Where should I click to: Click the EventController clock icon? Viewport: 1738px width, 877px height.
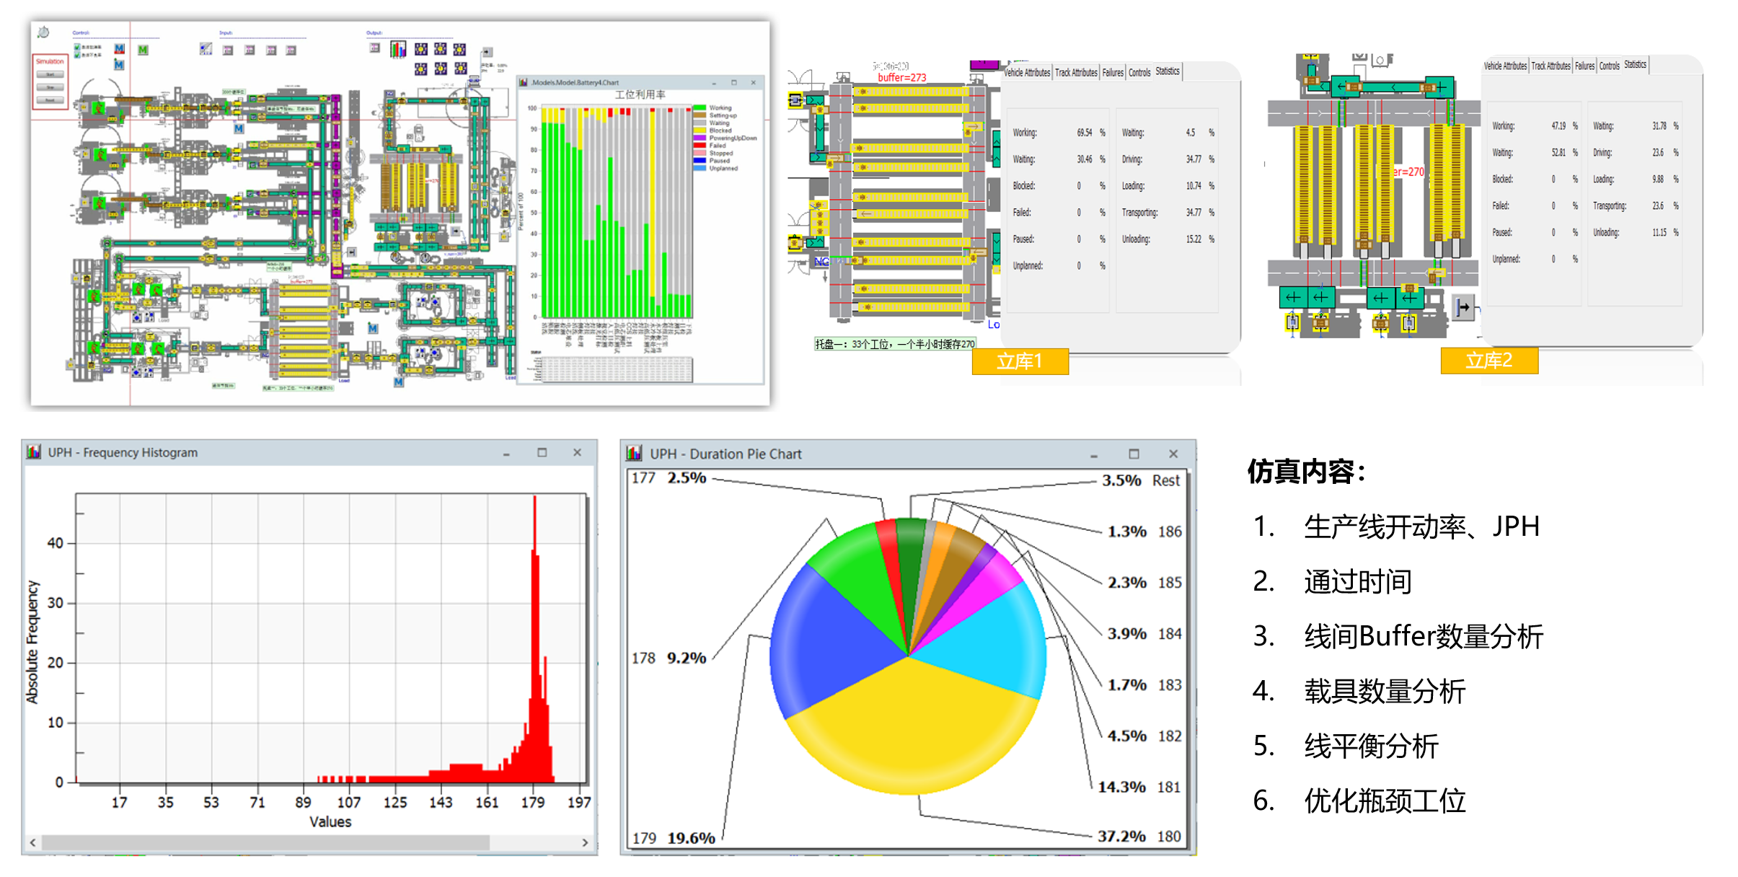click(43, 33)
